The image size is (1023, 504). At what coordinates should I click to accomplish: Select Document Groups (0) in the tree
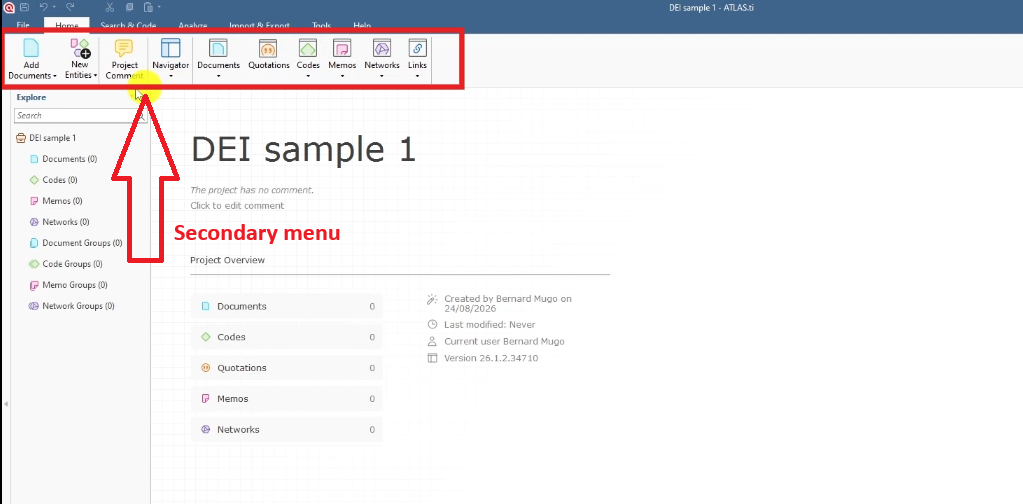pyautogui.click(x=76, y=243)
